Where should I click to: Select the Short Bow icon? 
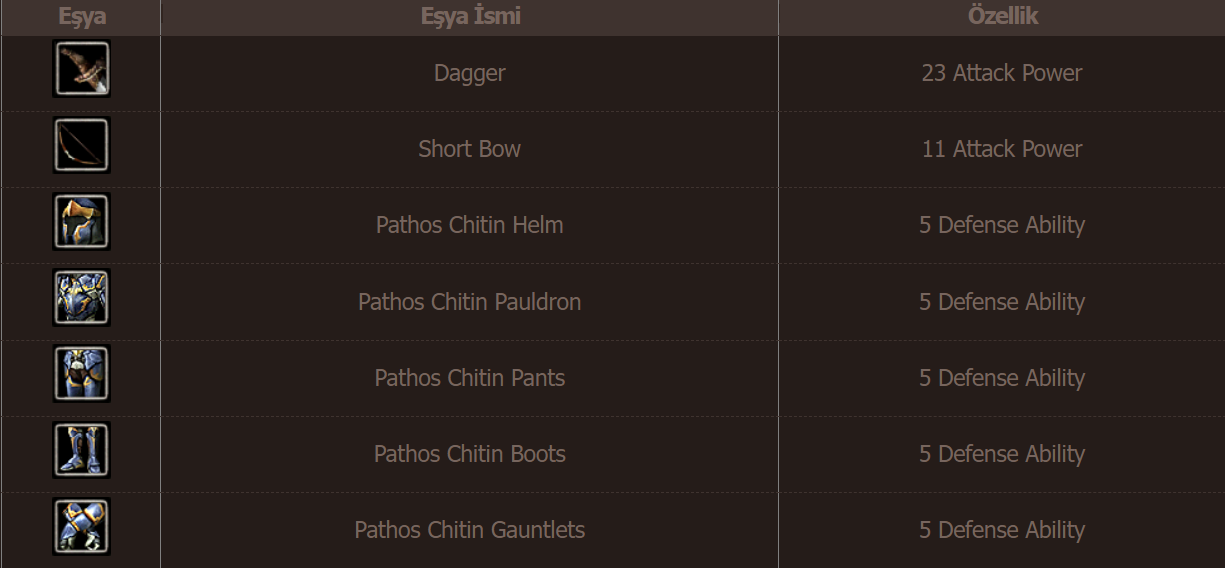81,145
